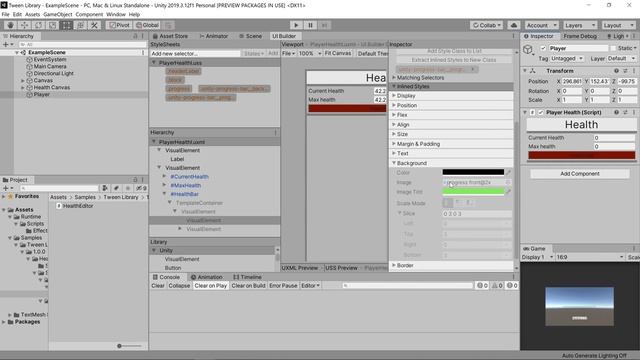
Task: Click the Add Component button
Action: point(580,173)
